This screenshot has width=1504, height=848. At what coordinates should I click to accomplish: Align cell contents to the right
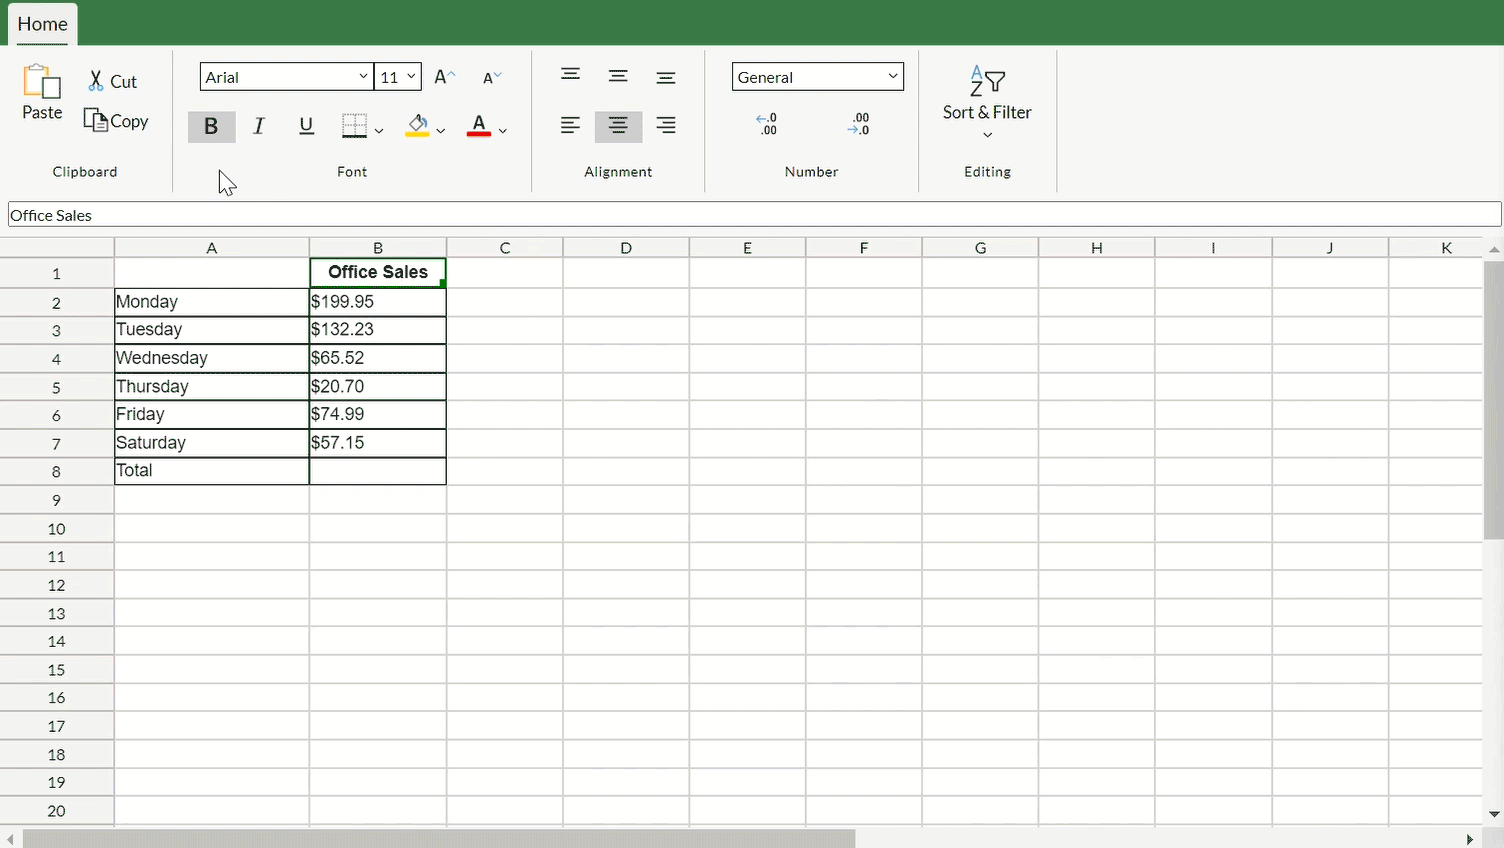[x=665, y=126]
